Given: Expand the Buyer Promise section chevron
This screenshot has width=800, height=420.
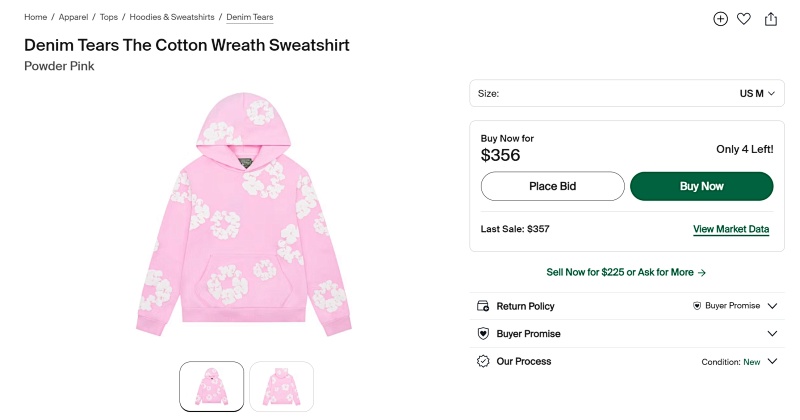Looking at the screenshot, I should 772,333.
